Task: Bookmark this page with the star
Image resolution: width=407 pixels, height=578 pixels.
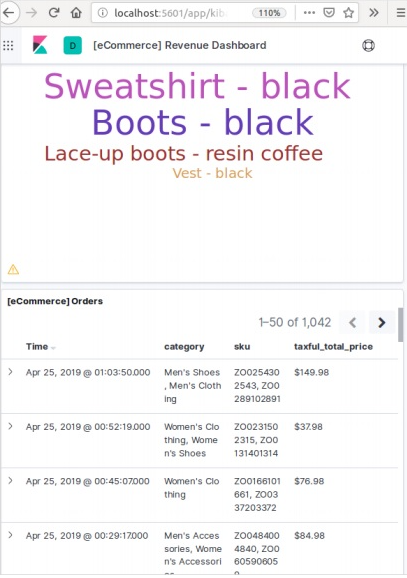Action: tap(348, 13)
